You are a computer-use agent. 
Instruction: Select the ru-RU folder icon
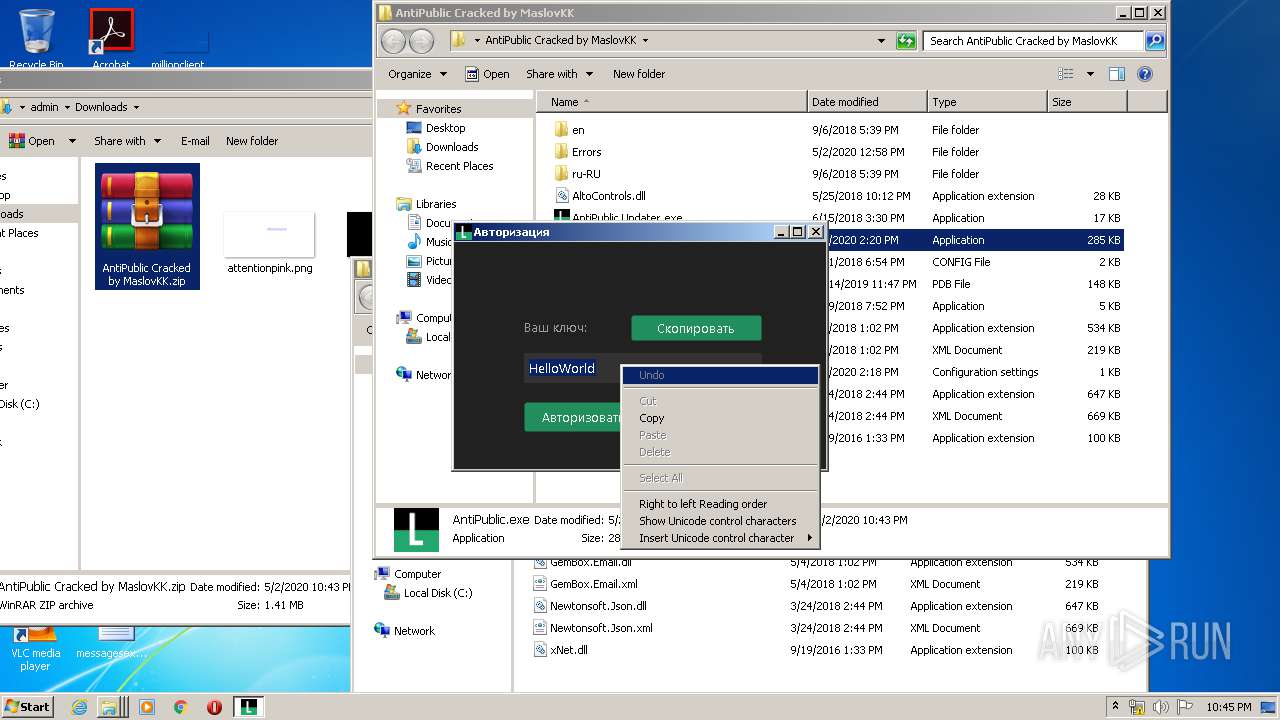pyautogui.click(x=561, y=174)
